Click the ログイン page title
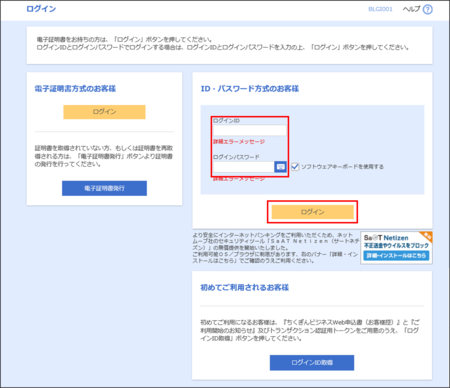 pyautogui.click(x=41, y=9)
